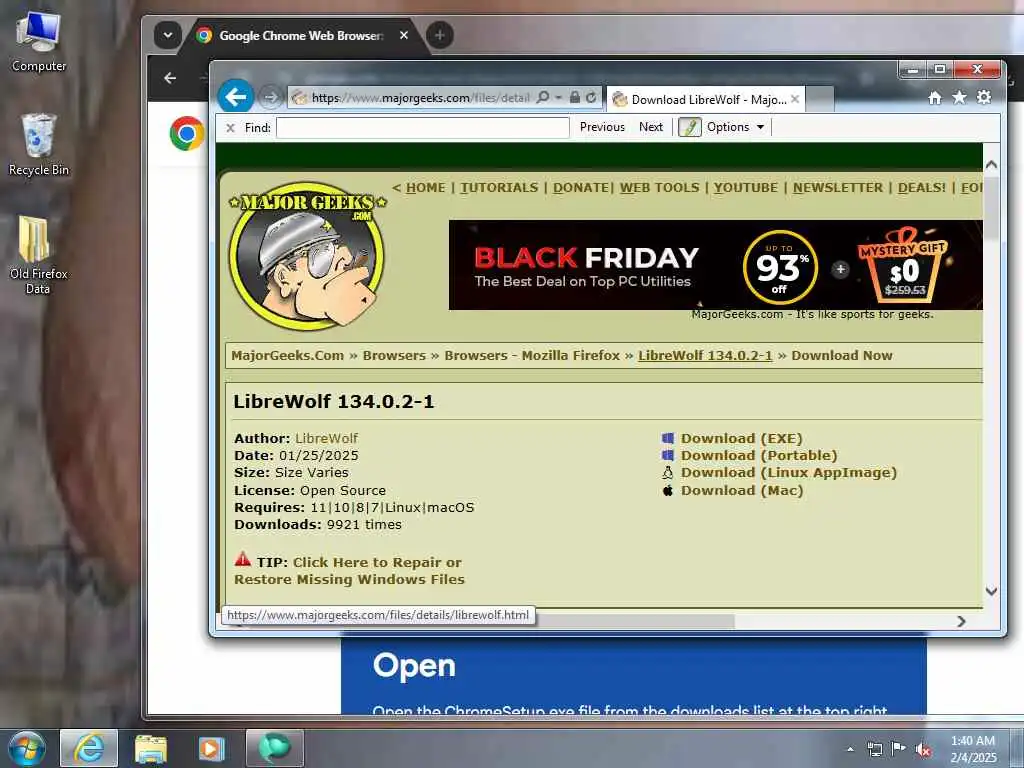
Task: Click the search magnifier in address bar
Action: tap(543, 97)
